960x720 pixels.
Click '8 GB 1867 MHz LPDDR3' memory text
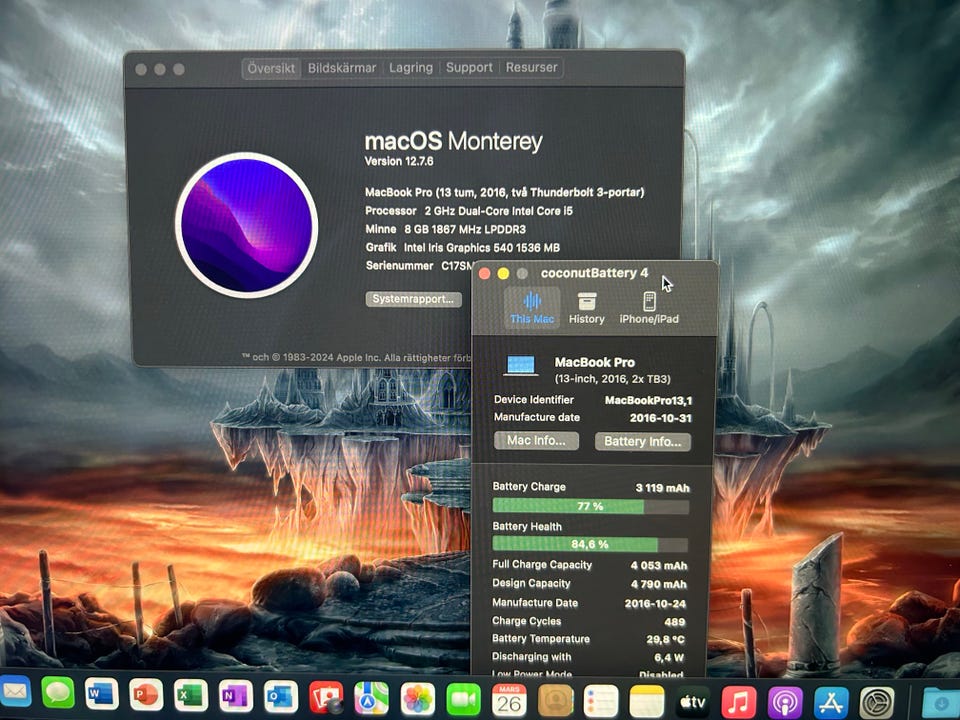pyautogui.click(x=465, y=230)
